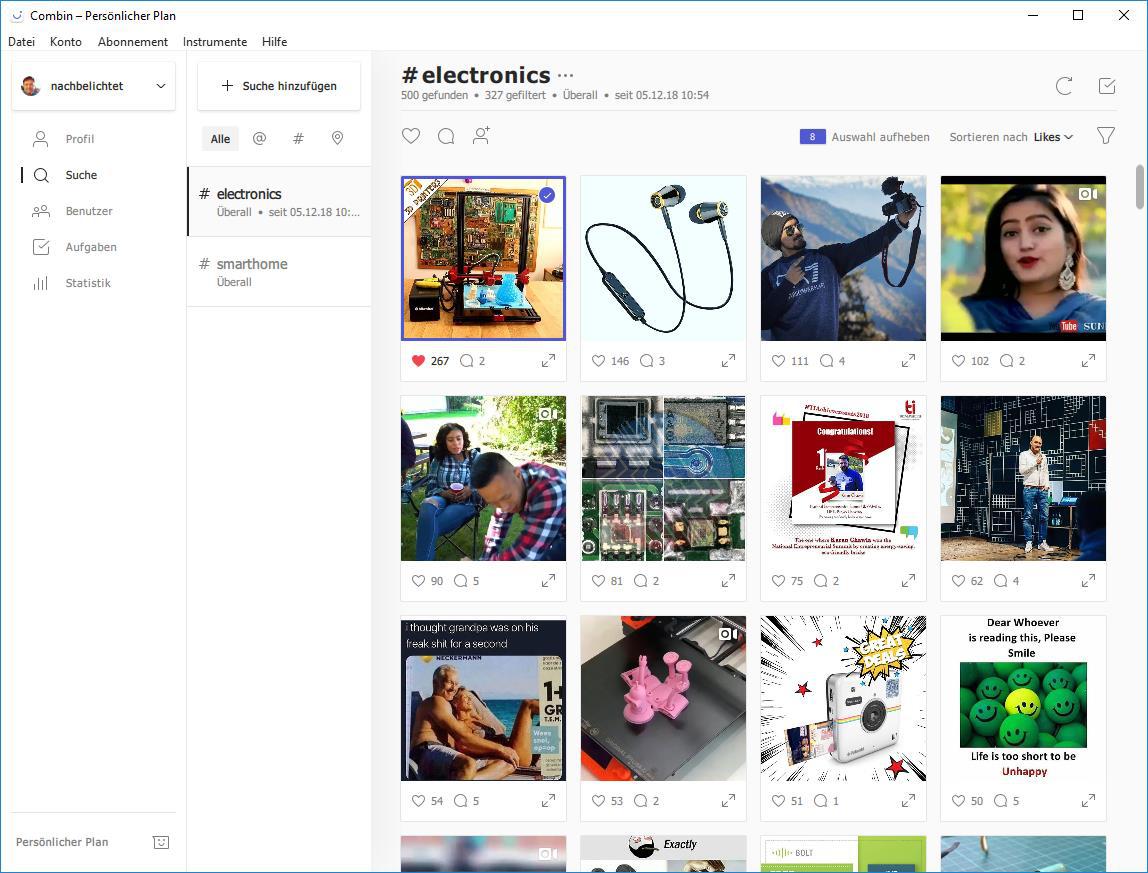Filter searches by @ user icon
The width and height of the screenshot is (1148, 873).
click(259, 139)
